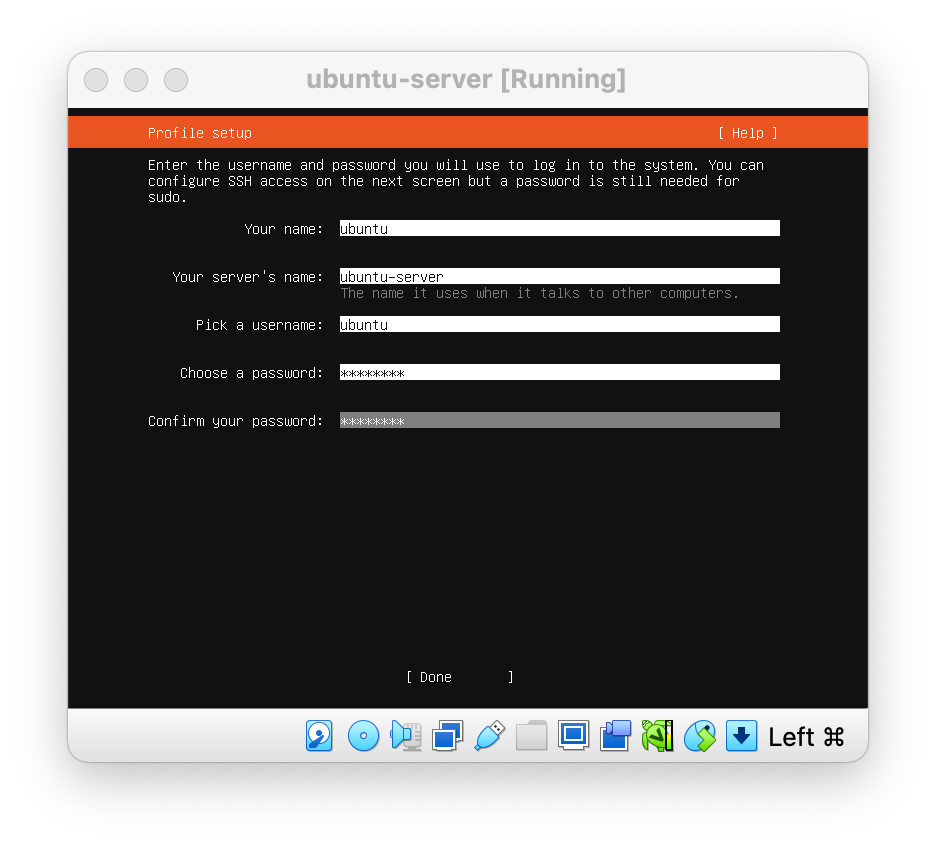Image resolution: width=936 pixels, height=846 pixels.
Task: Click the 'Your server's name' field
Action: pyautogui.click(x=559, y=277)
